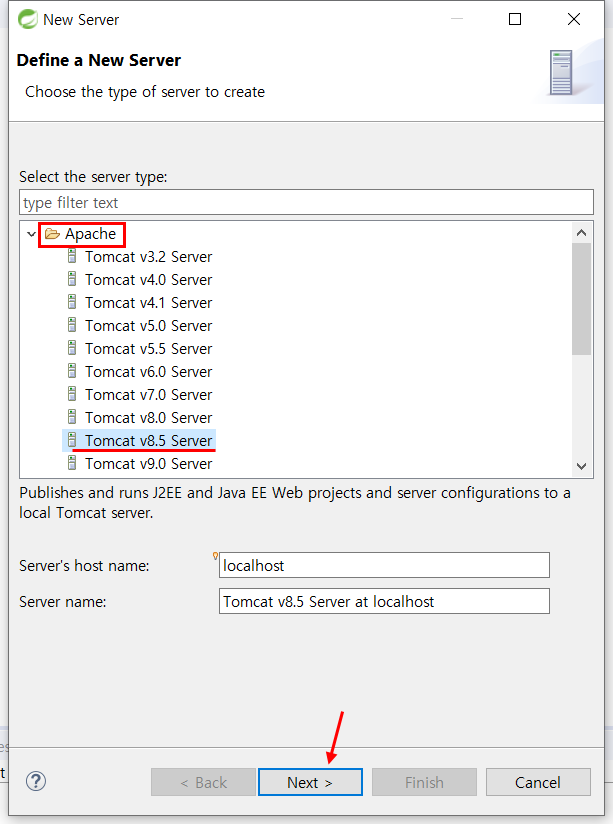Click the Tomcat v8.5 Server icon
This screenshot has width=613, height=824.
pos(72,440)
